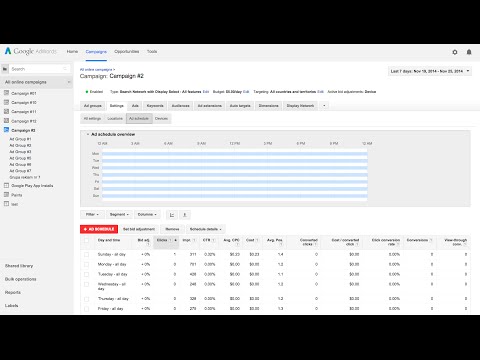480x360 pixels.
Task: Go to the Home tab
Action: 72,52
